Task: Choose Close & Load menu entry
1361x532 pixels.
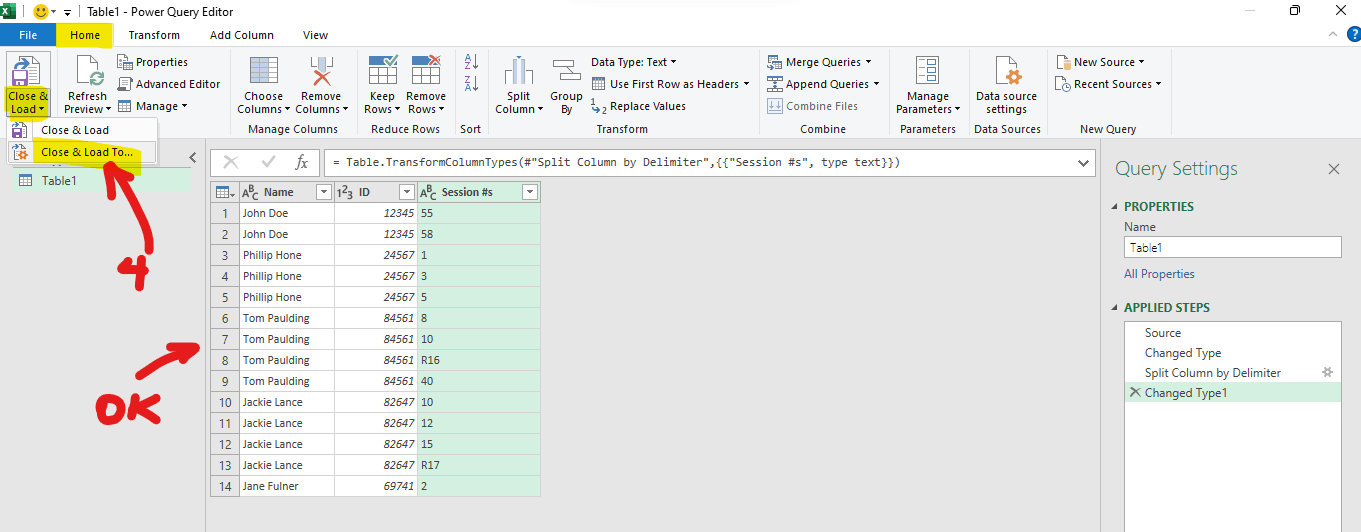Action: pyautogui.click(x=82, y=130)
